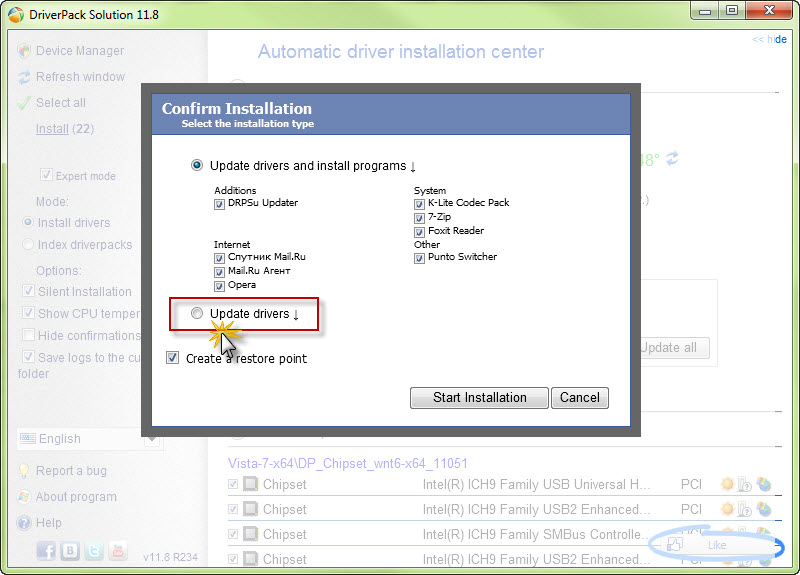Toggle checkbox for ICH9 USB Universal Host row
Image resolution: width=800 pixels, height=575 pixels.
[x=233, y=484]
